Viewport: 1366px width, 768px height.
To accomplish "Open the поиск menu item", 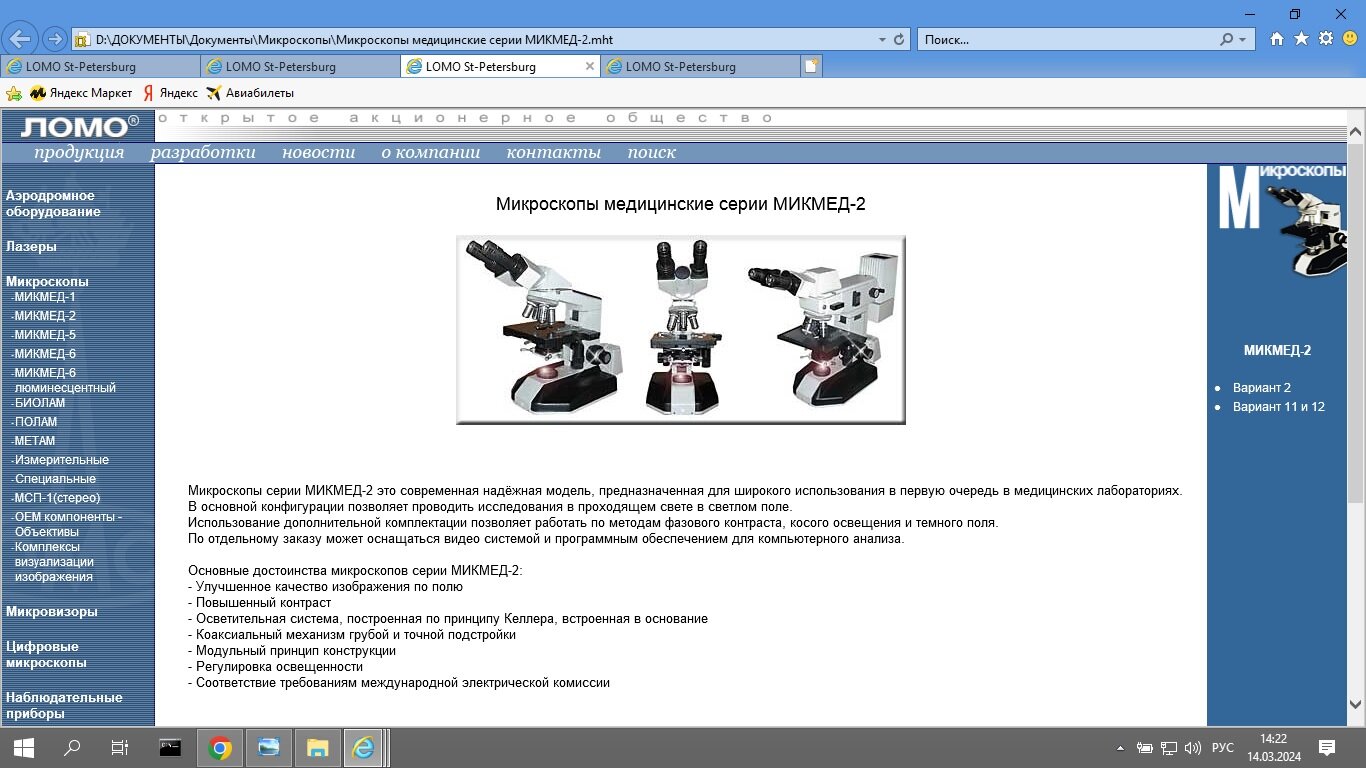I will (x=652, y=153).
